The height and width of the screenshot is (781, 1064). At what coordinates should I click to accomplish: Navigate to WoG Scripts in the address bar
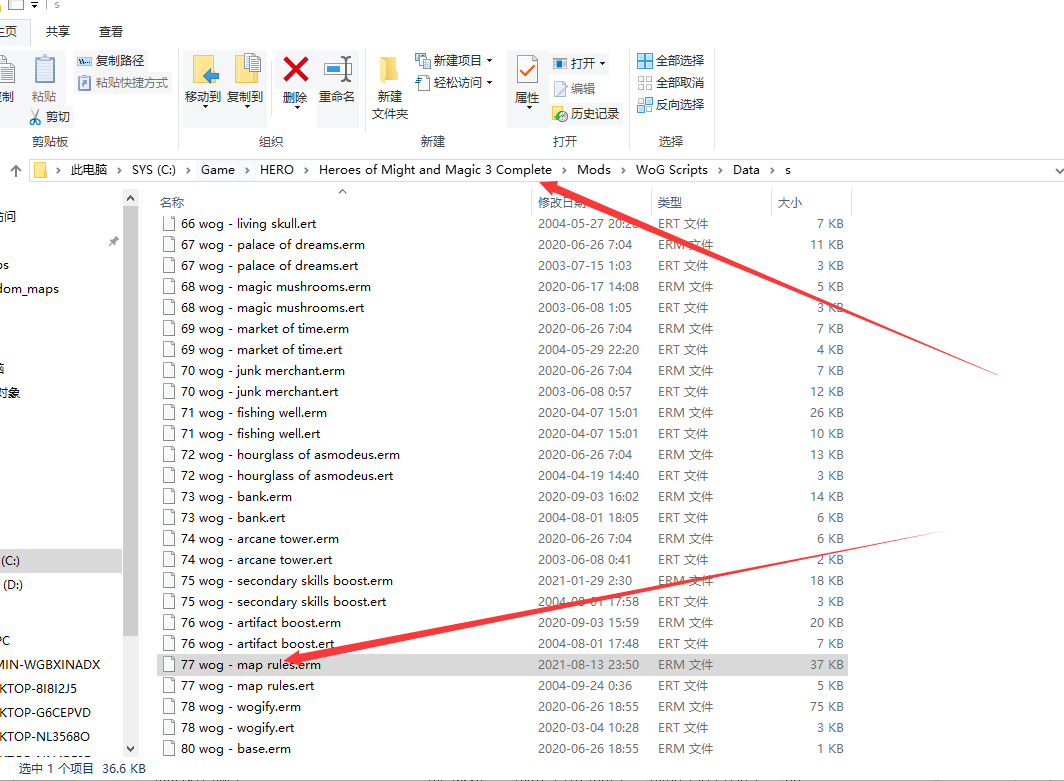coord(672,170)
